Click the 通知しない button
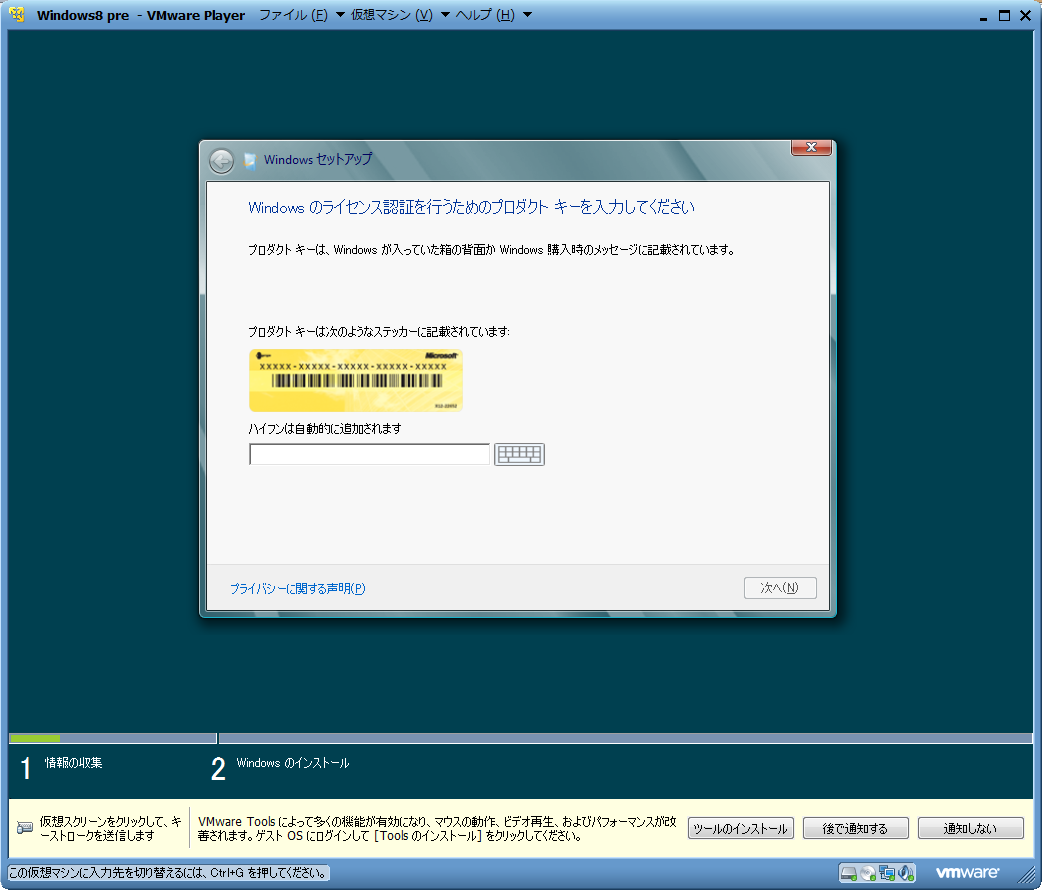The image size is (1042, 890). click(x=970, y=828)
